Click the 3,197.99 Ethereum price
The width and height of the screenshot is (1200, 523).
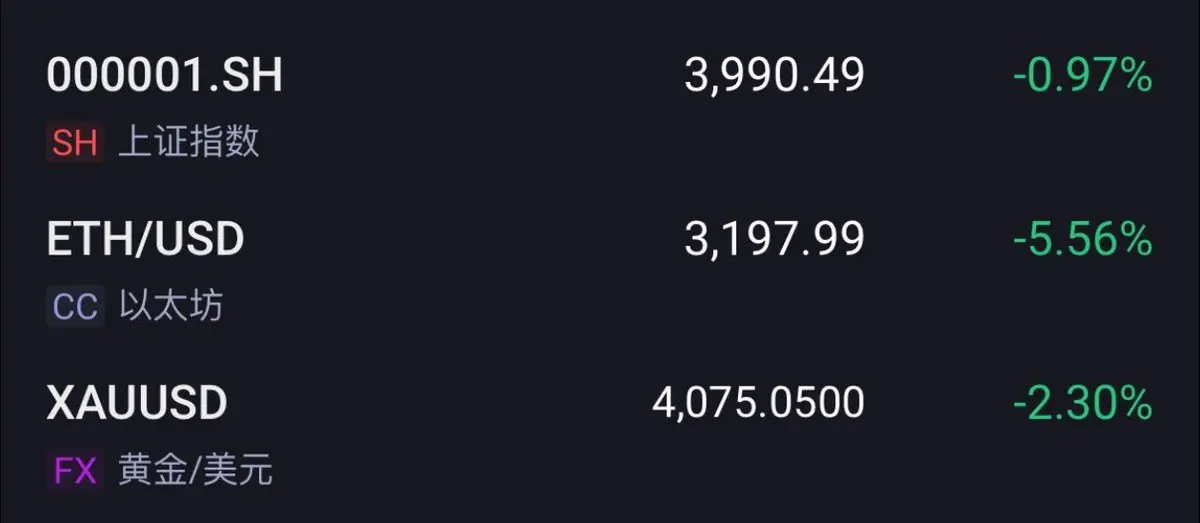[x=774, y=240]
